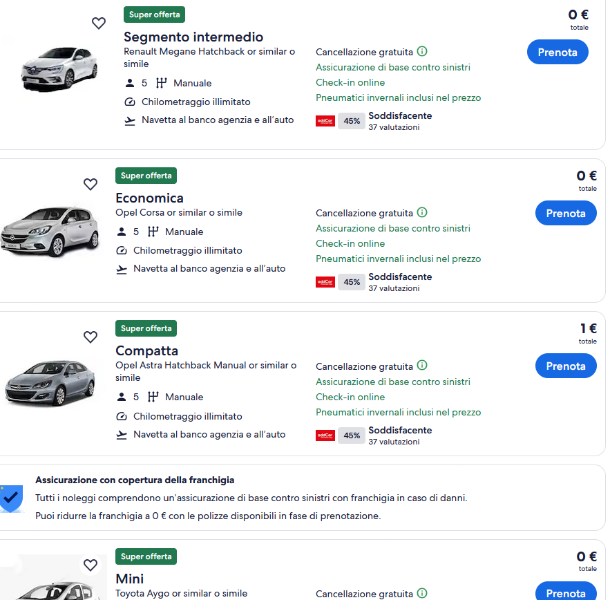Add the Mini Toyota Aygo to favorites

pyautogui.click(x=91, y=565)
